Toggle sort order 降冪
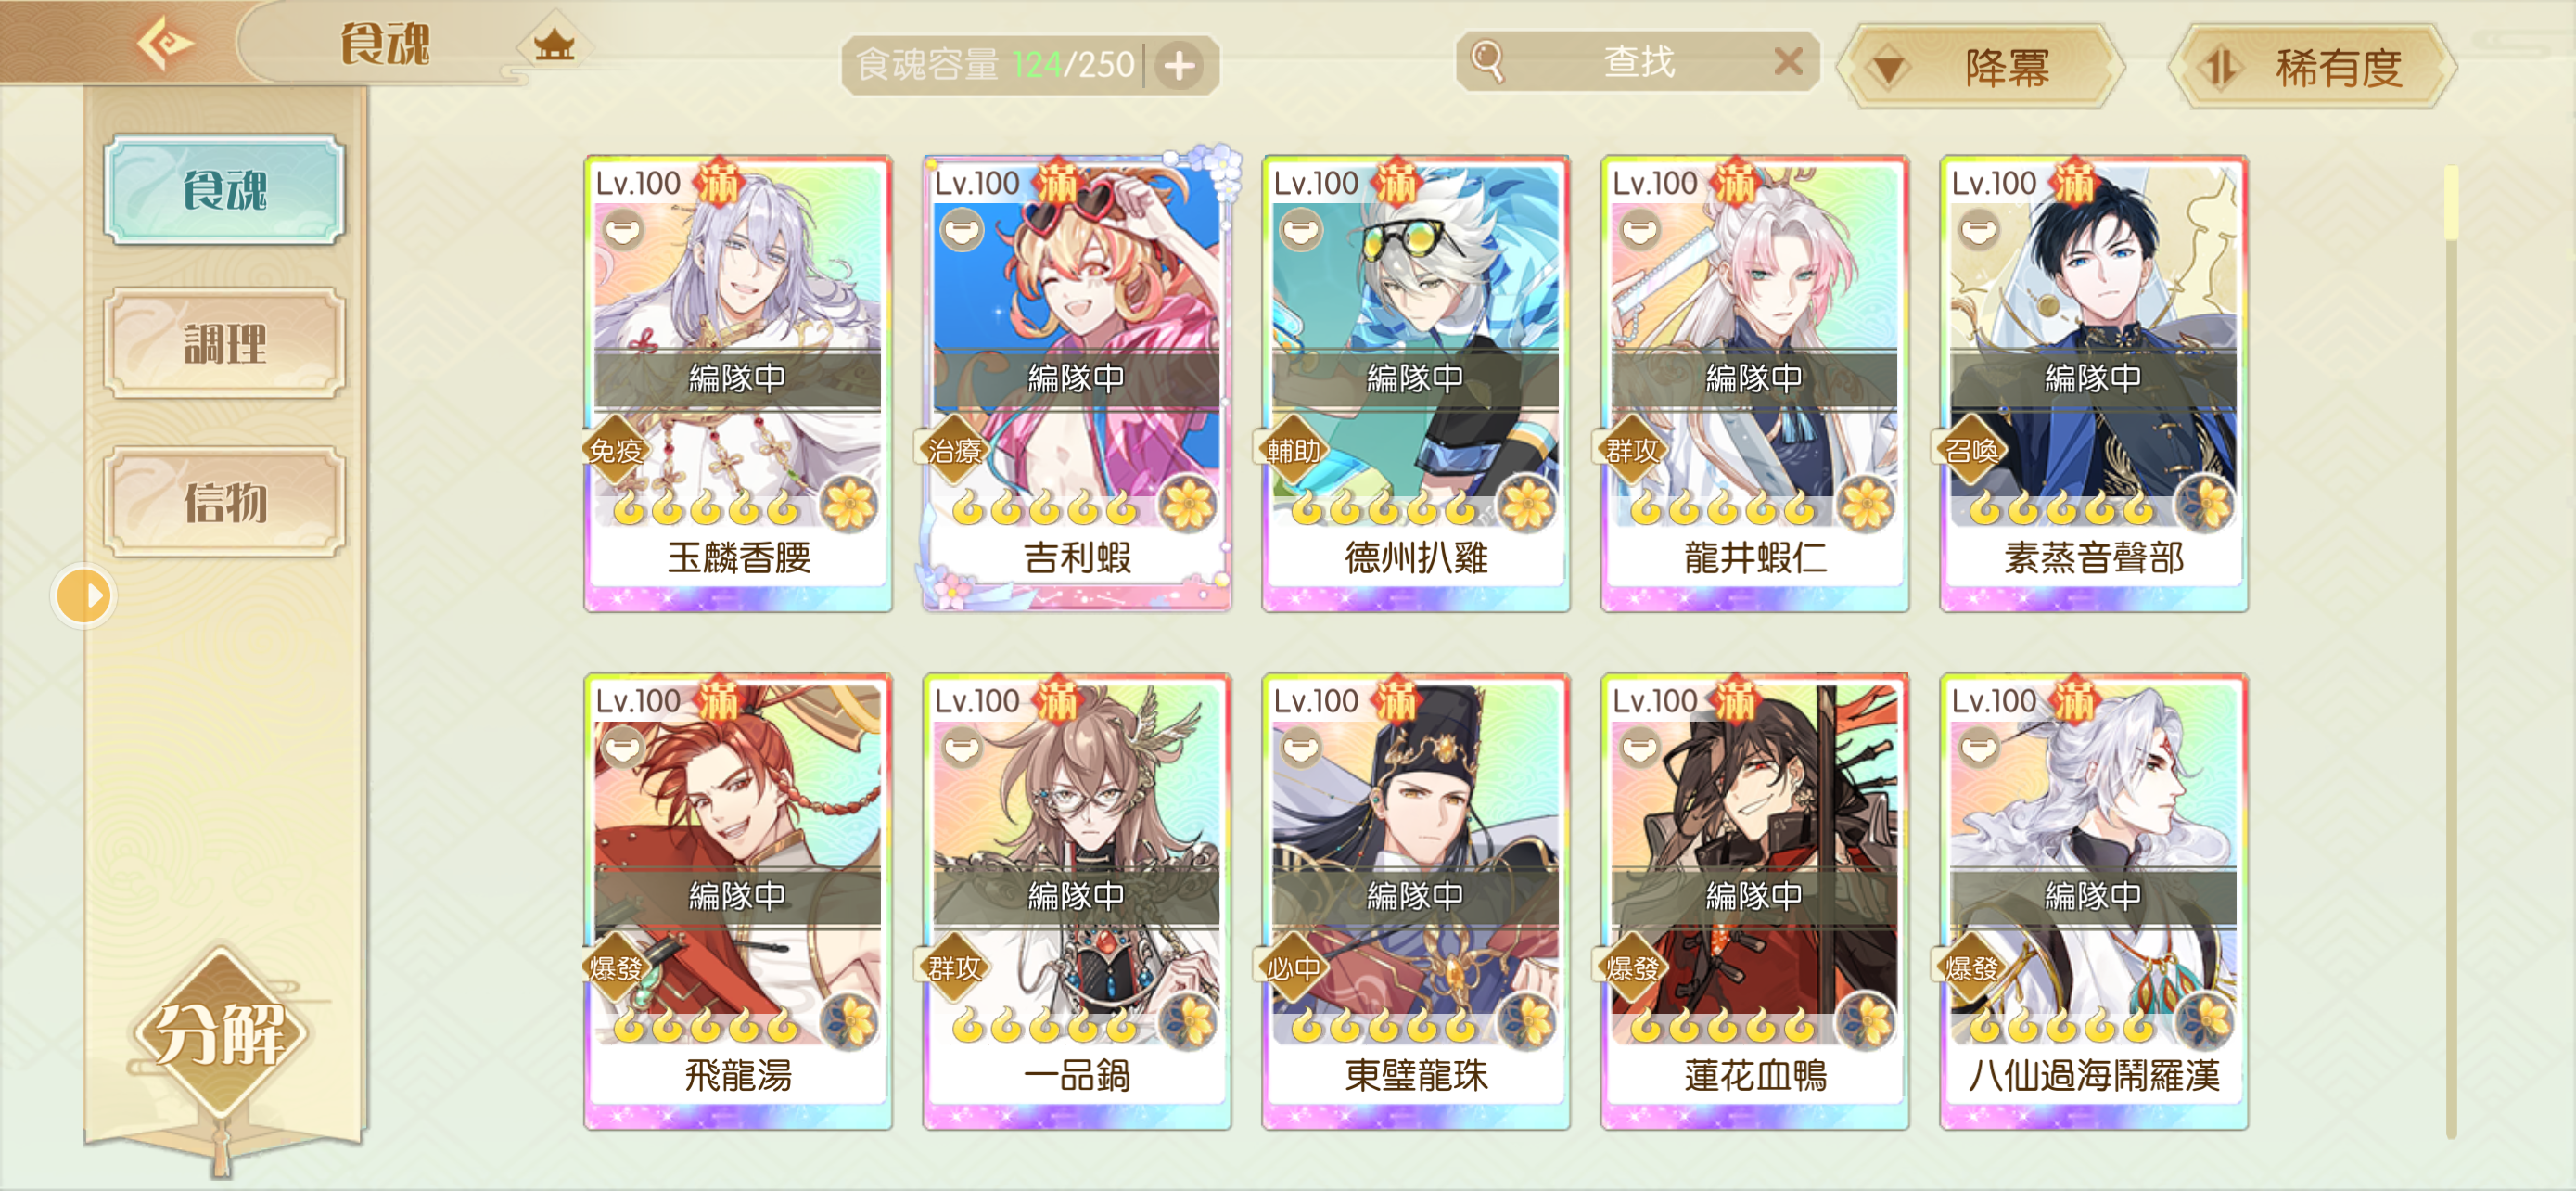This screenshot has height=1191, width=2576. (x=1980, y=68)
